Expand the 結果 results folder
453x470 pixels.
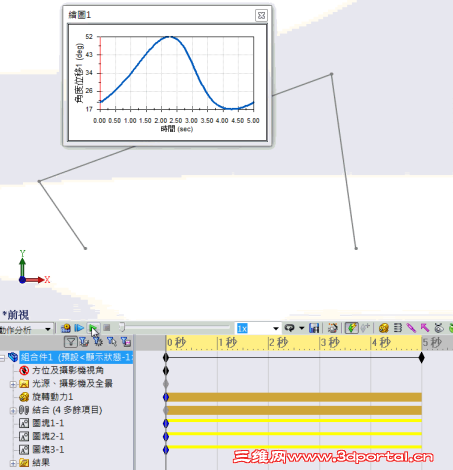coord(13,463)
